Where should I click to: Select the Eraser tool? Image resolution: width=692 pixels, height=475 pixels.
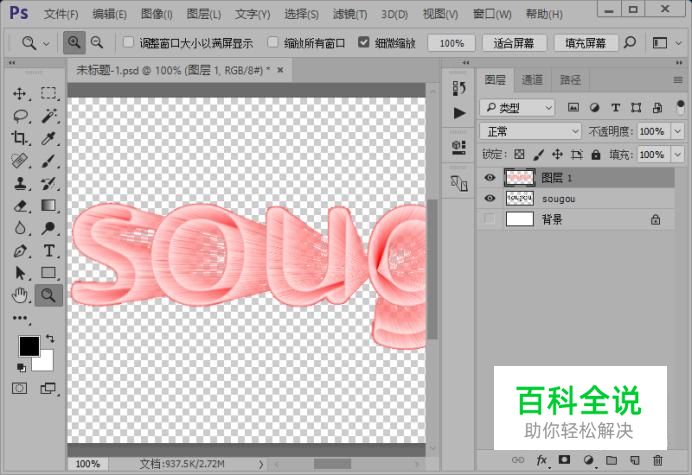20,206
